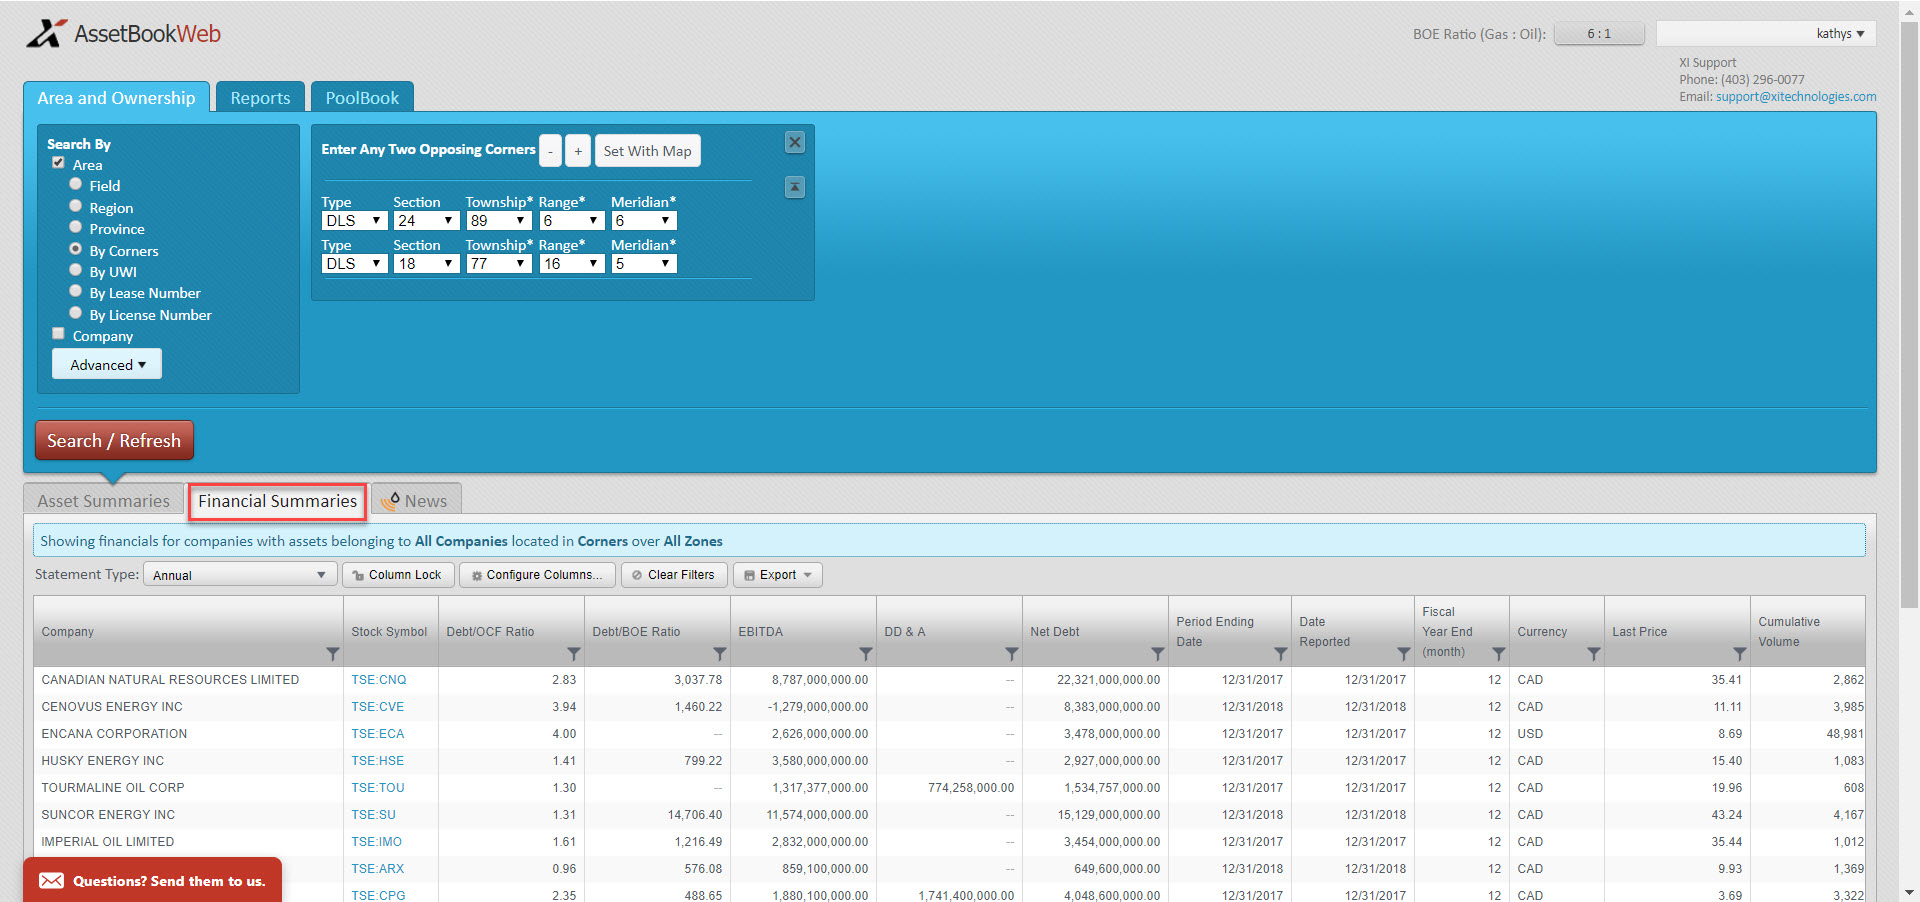Click Configure Columns button
Viewport: 1920px width, 902px height.
(537, 575)
